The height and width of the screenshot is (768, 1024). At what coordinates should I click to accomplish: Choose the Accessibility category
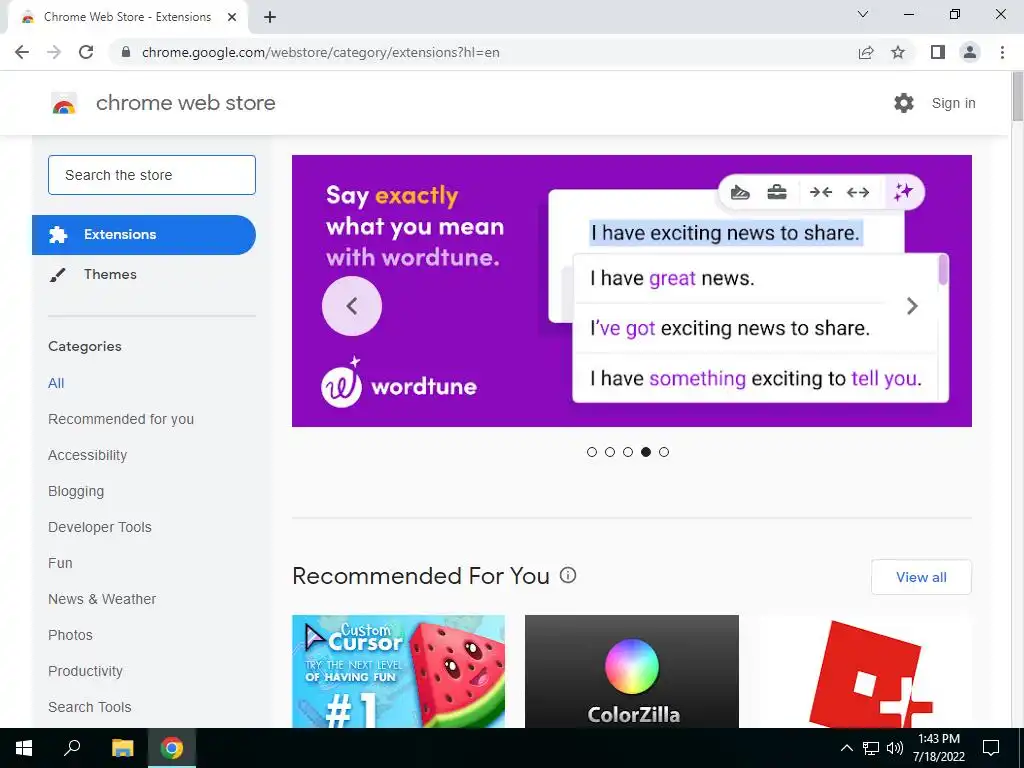pyautogui.click(x=88, y=455)
